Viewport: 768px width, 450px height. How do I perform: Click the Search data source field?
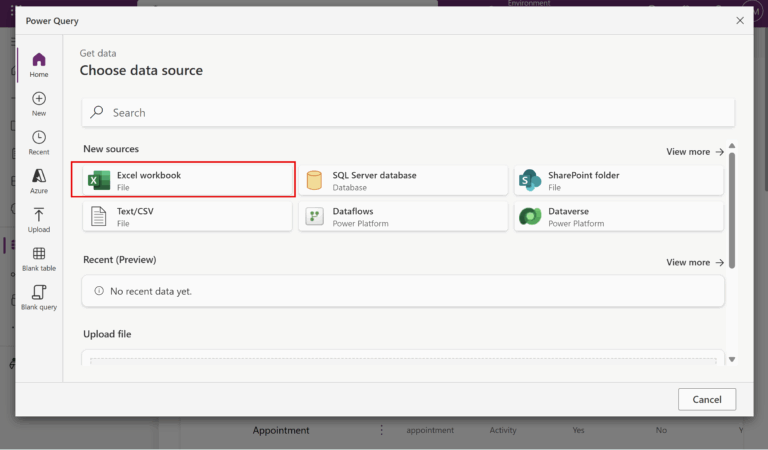point(408,113)
